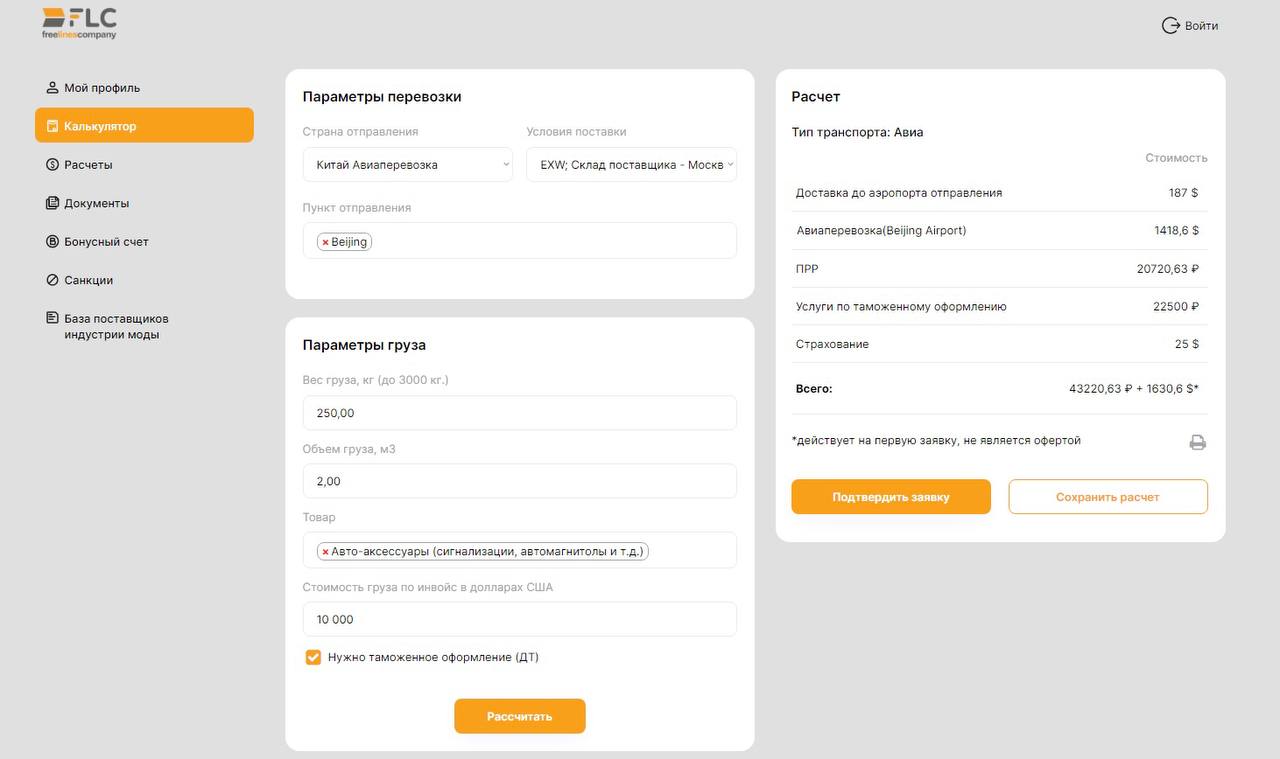Click the sanctions ban icon
The width and height of the screenshot is (1280, 759).
(x=53, y=280)
